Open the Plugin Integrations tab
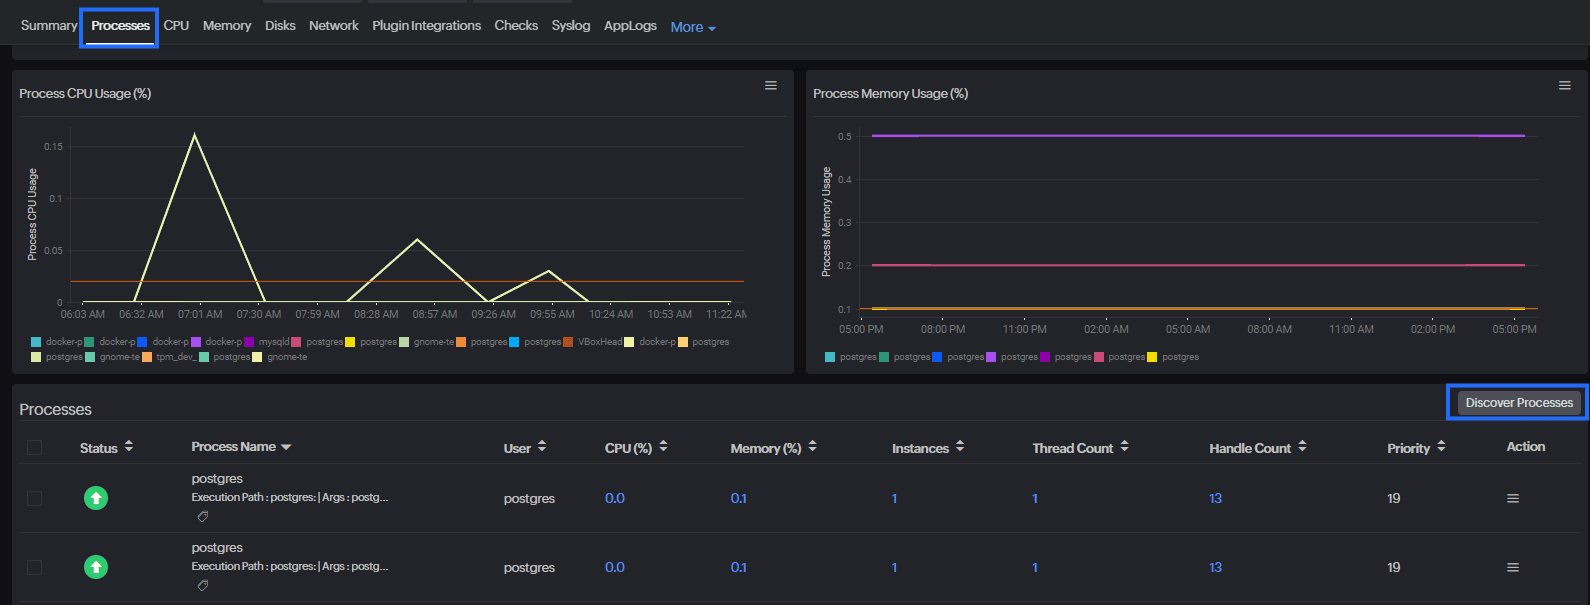Screen dimensions: 1590x605 click(426, 25)
